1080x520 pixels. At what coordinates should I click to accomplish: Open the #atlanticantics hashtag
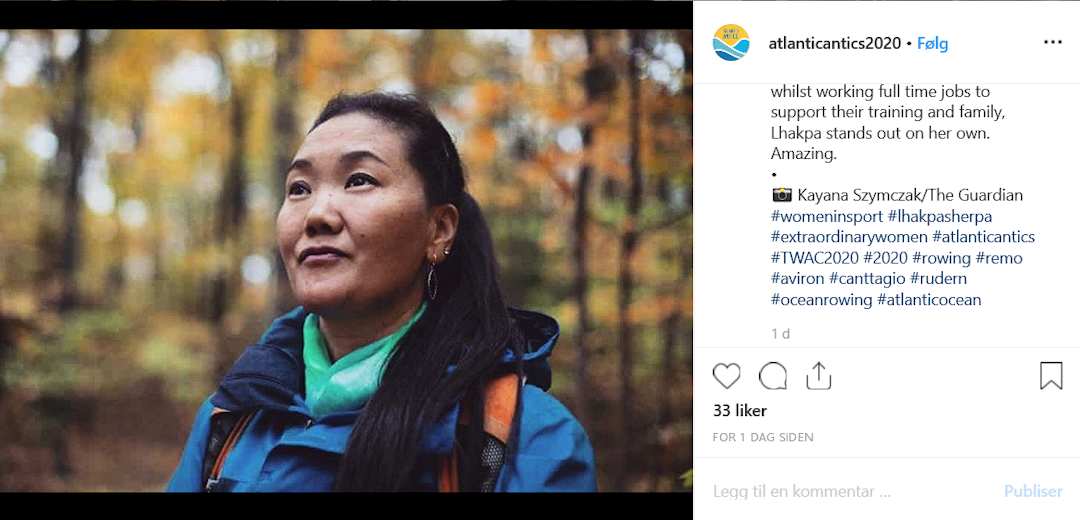pos(983,237)
